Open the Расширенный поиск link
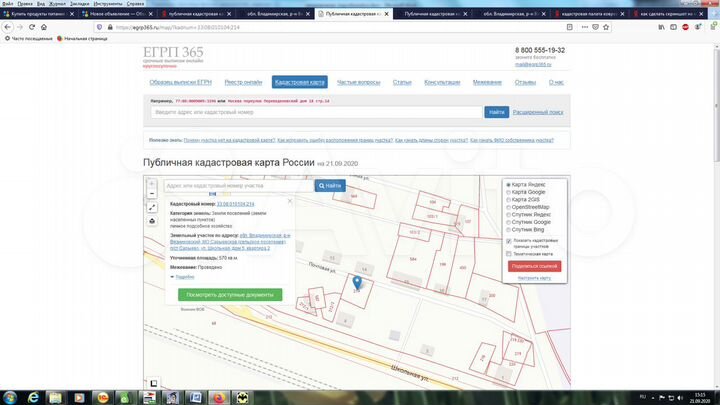720x405 pixels. point(538,112)
